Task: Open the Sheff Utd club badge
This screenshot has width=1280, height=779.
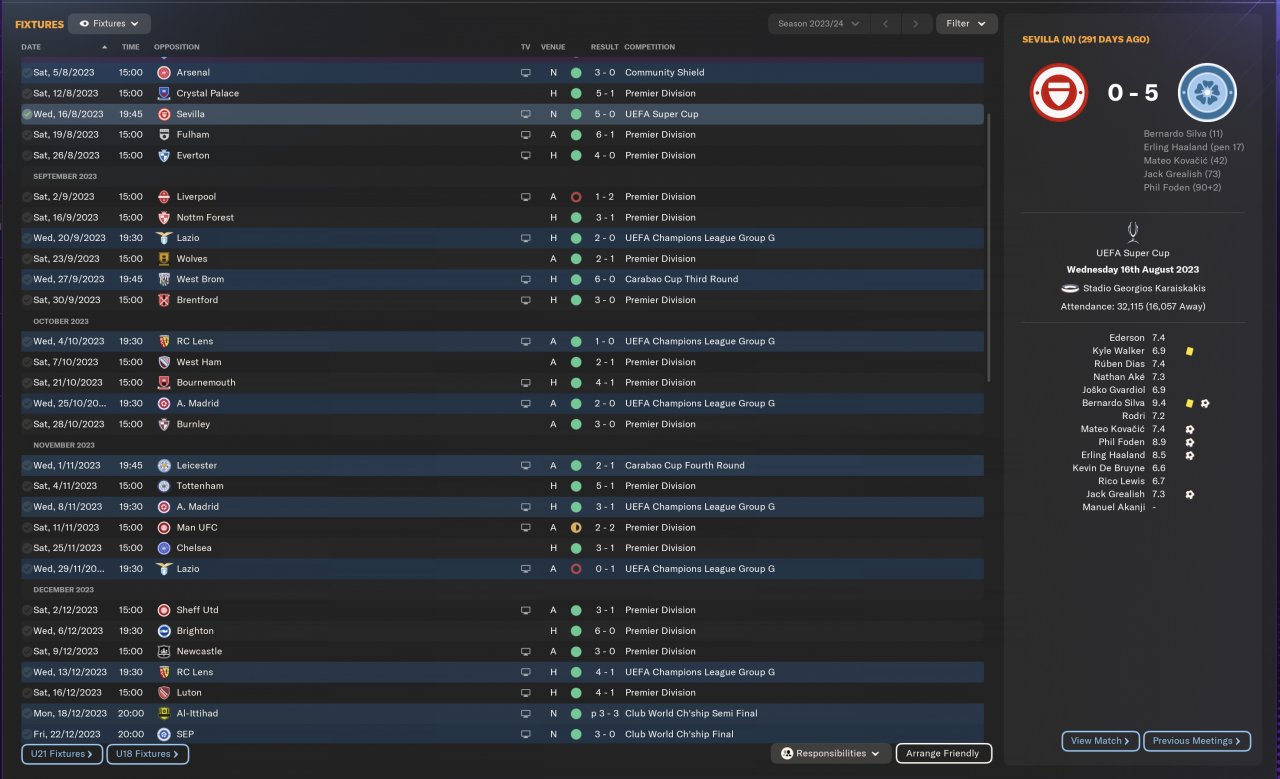Action: (164, 610)
